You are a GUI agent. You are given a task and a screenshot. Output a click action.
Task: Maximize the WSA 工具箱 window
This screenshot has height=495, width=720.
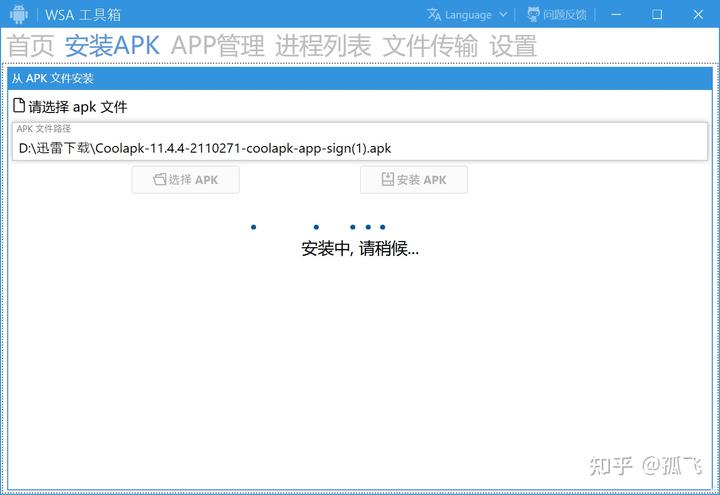tap(657, 14)
